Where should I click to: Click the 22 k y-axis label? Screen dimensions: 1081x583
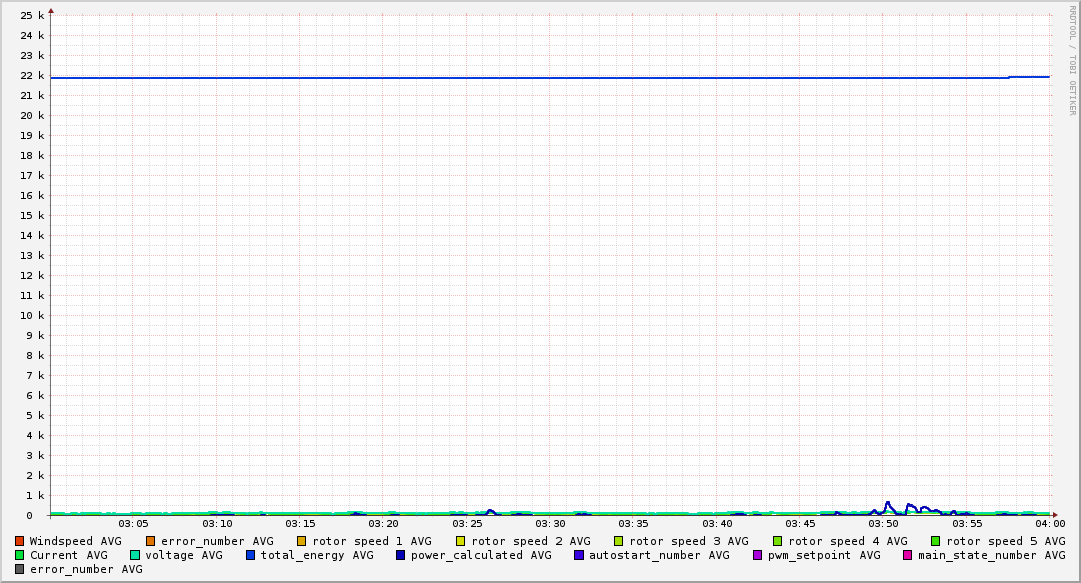click(33, 76)
